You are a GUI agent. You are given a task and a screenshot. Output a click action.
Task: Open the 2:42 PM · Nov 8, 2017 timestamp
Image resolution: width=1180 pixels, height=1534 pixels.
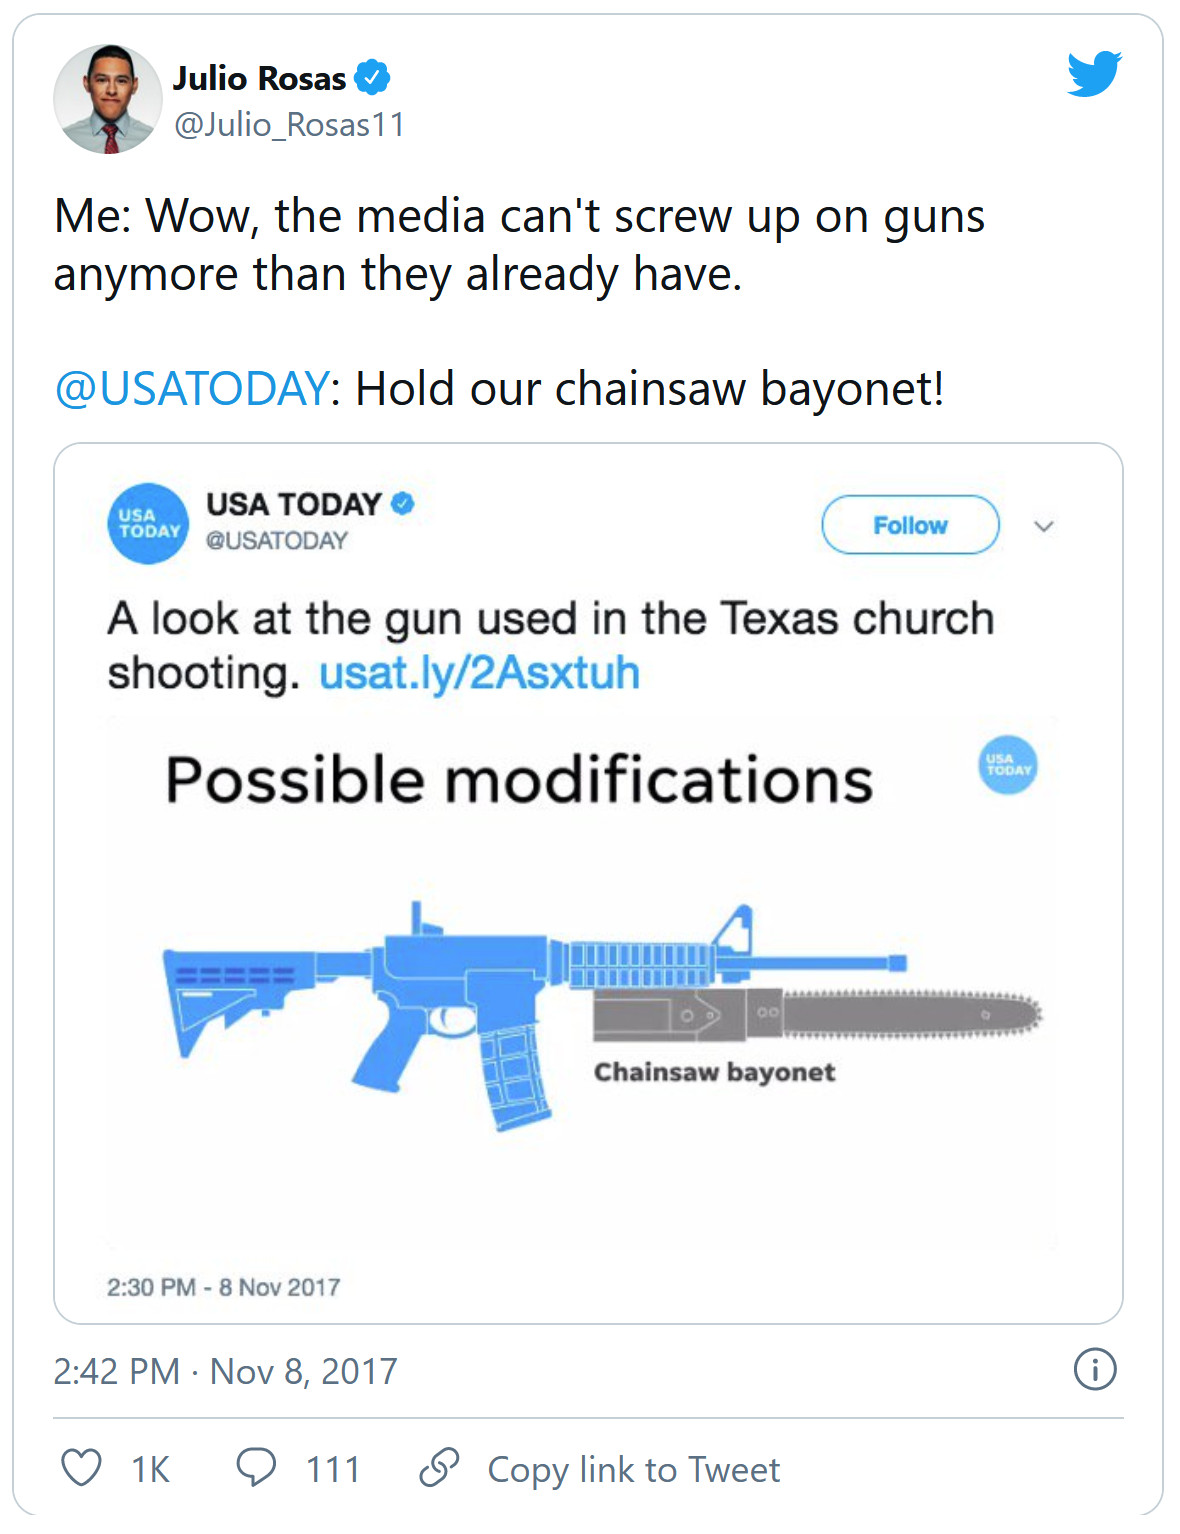click(225, 1371)
